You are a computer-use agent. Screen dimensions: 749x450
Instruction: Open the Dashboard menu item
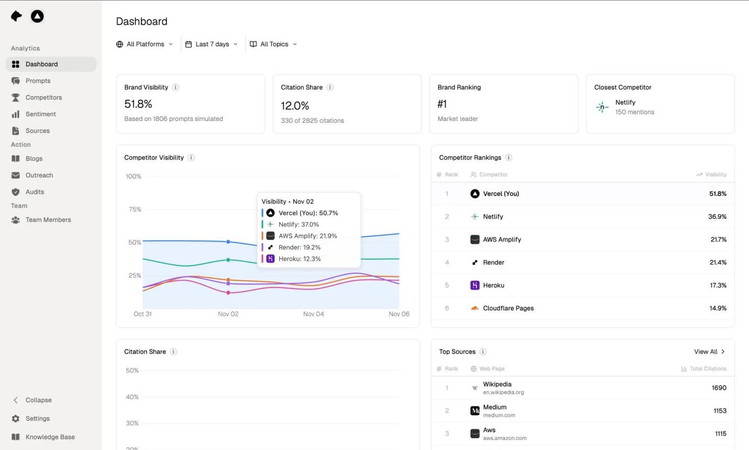point(51,64)
